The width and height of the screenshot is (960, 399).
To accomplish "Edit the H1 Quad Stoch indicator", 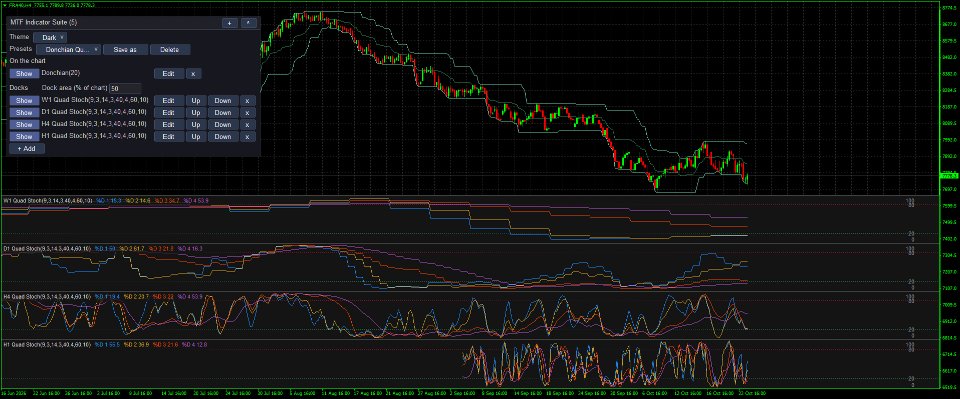I will pyautogui.click(x=168, y=136).
